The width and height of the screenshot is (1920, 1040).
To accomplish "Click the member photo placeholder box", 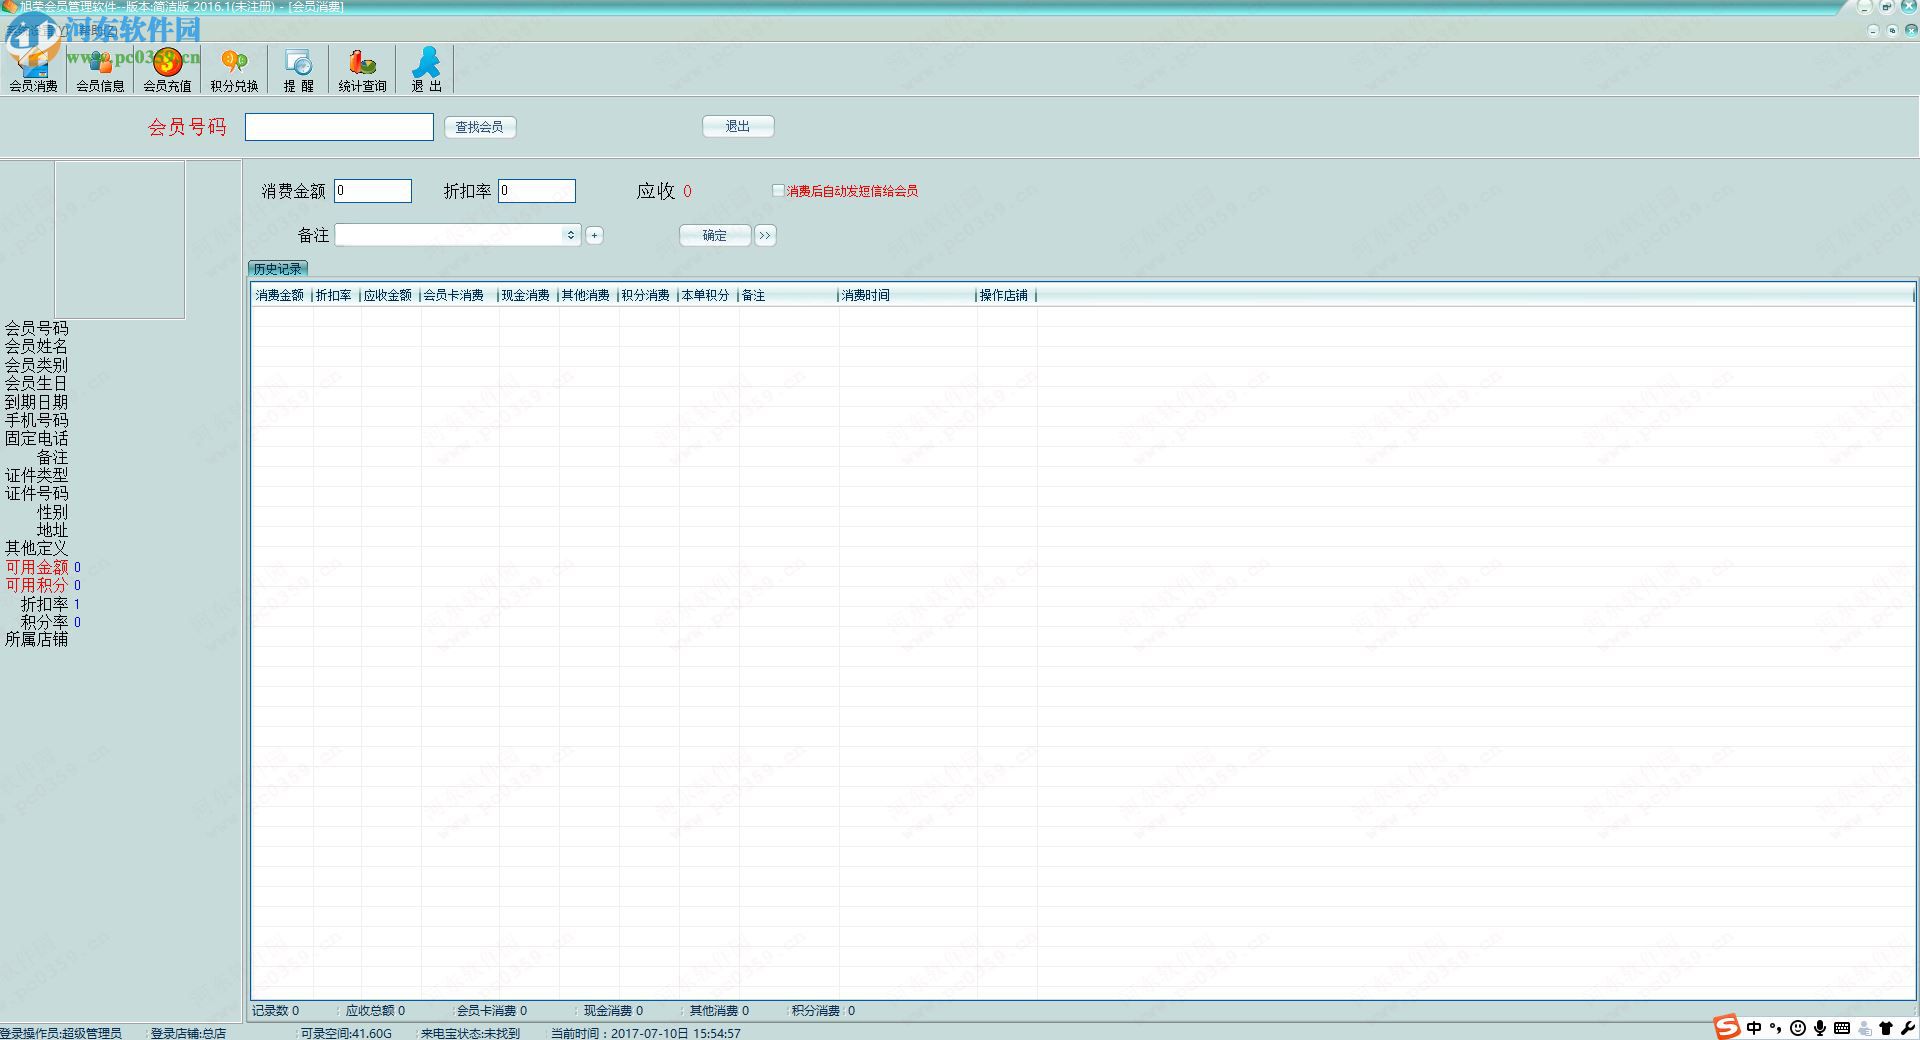I will click(x=120, y=240).
